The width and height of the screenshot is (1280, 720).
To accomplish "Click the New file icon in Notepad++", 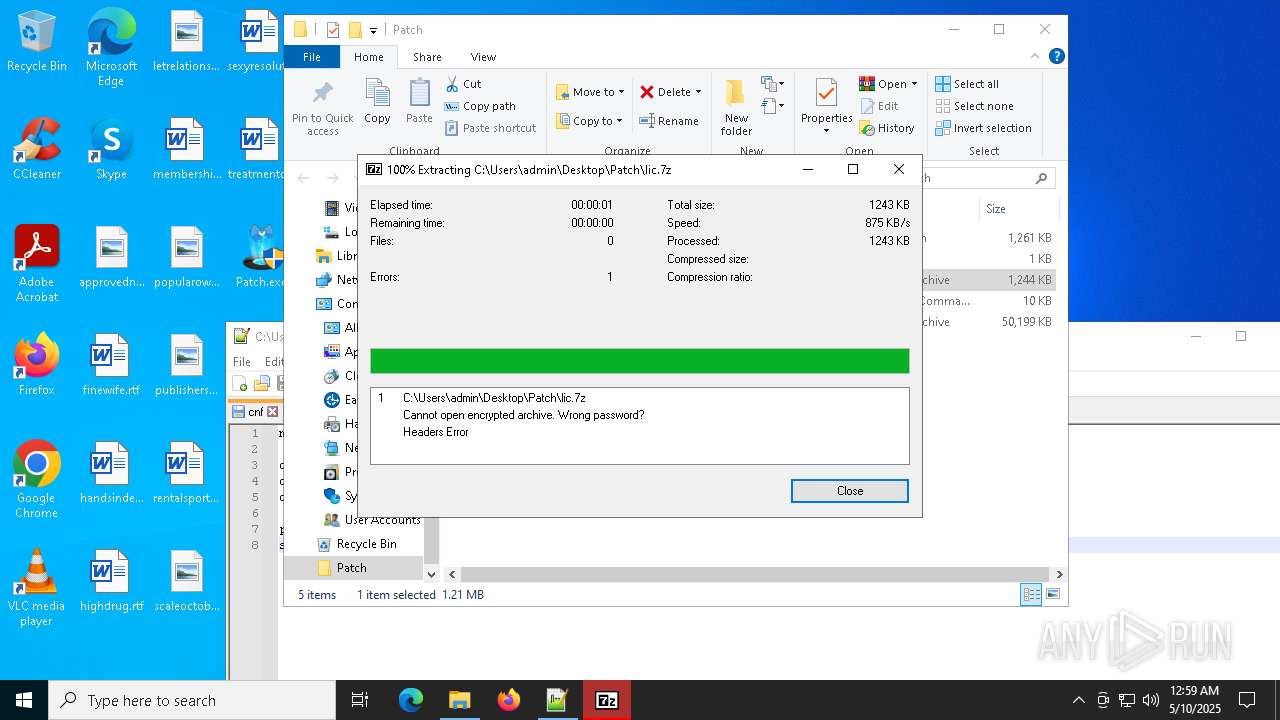I will coord(240,384).
